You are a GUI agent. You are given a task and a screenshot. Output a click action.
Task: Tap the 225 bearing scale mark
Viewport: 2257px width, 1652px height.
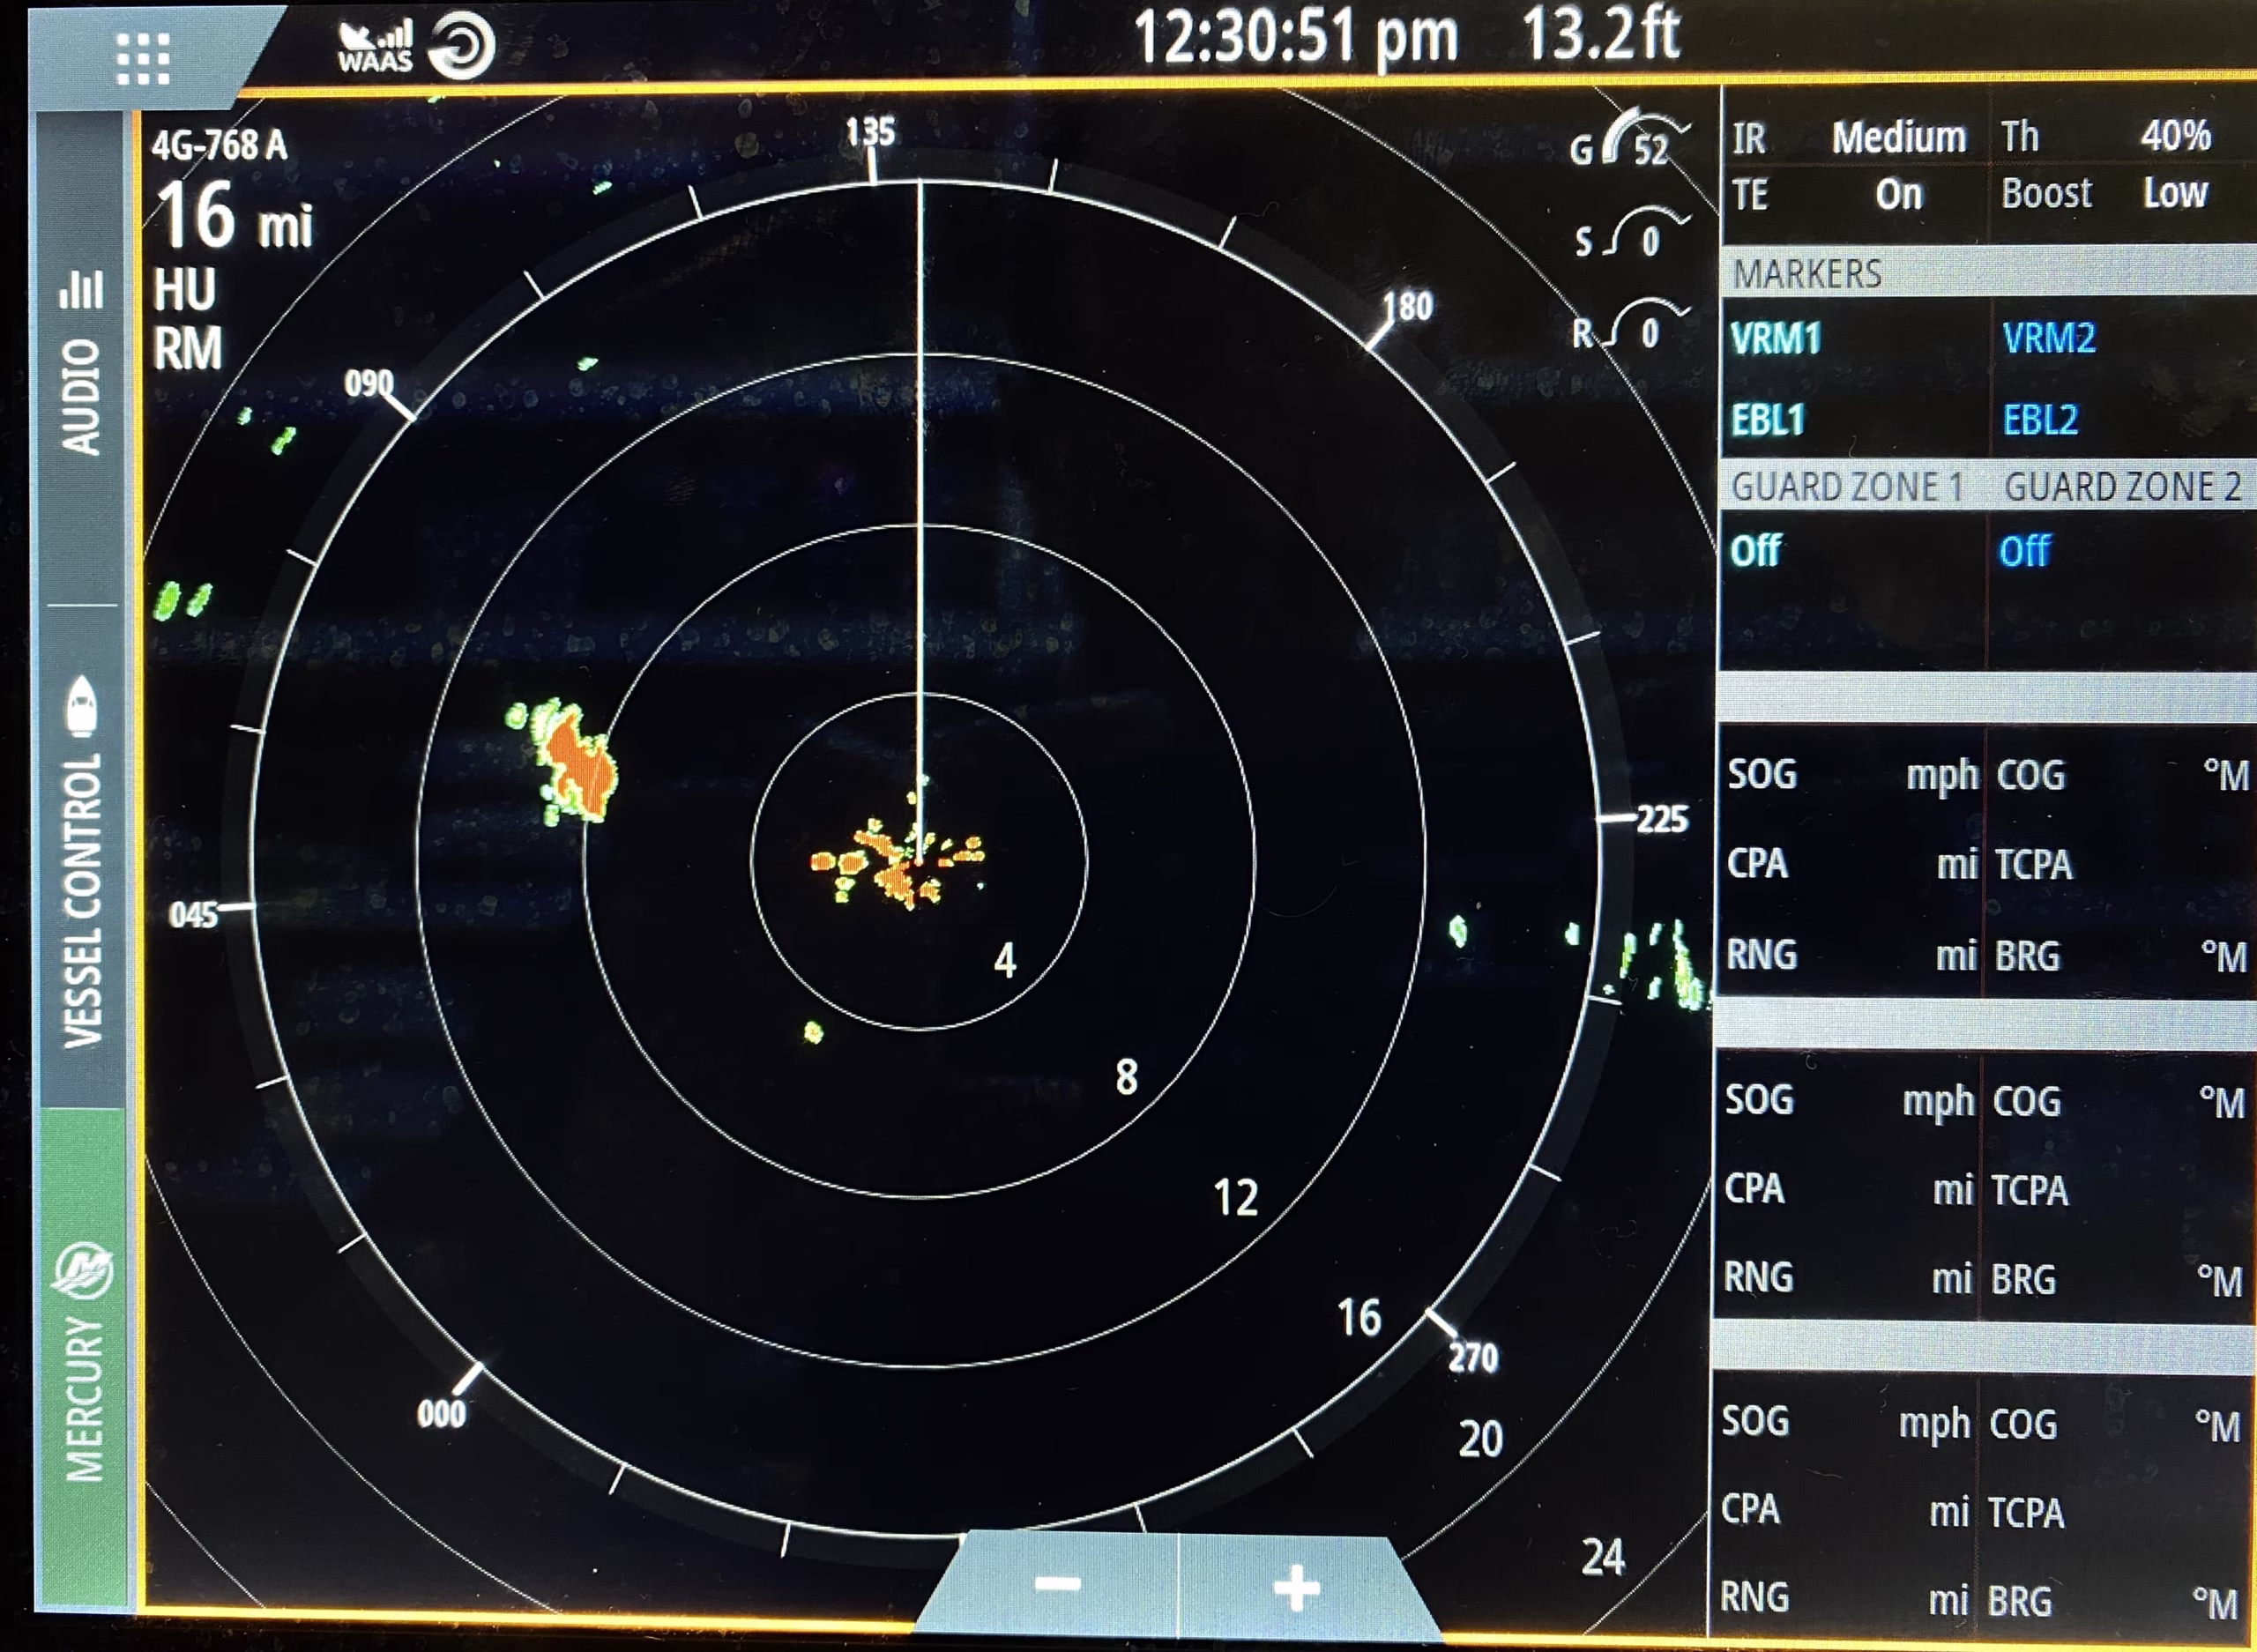pos(1662,819)
